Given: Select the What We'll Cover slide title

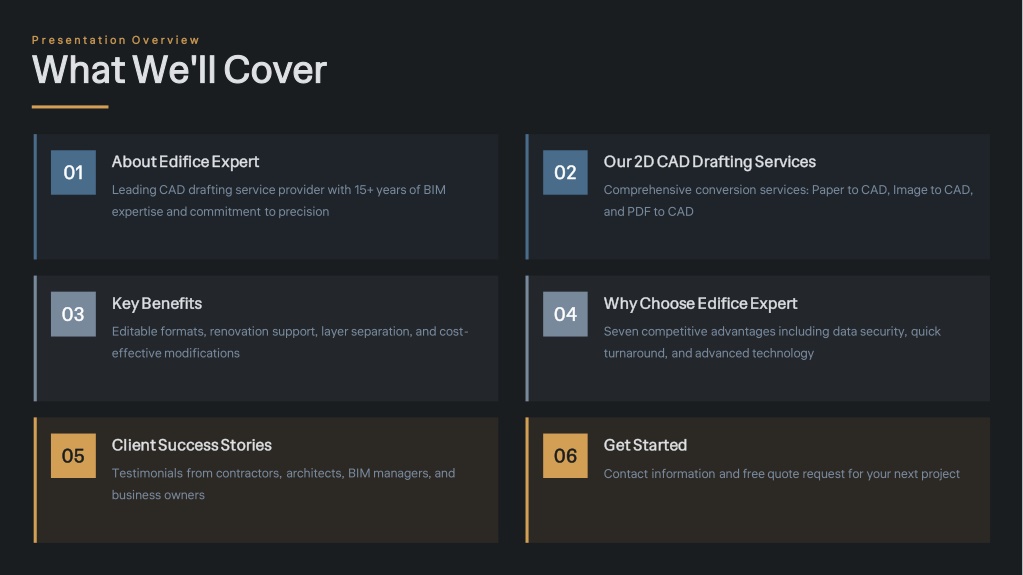Looking at the screenshot, I should pyautogui.click(x=179, y=70).
